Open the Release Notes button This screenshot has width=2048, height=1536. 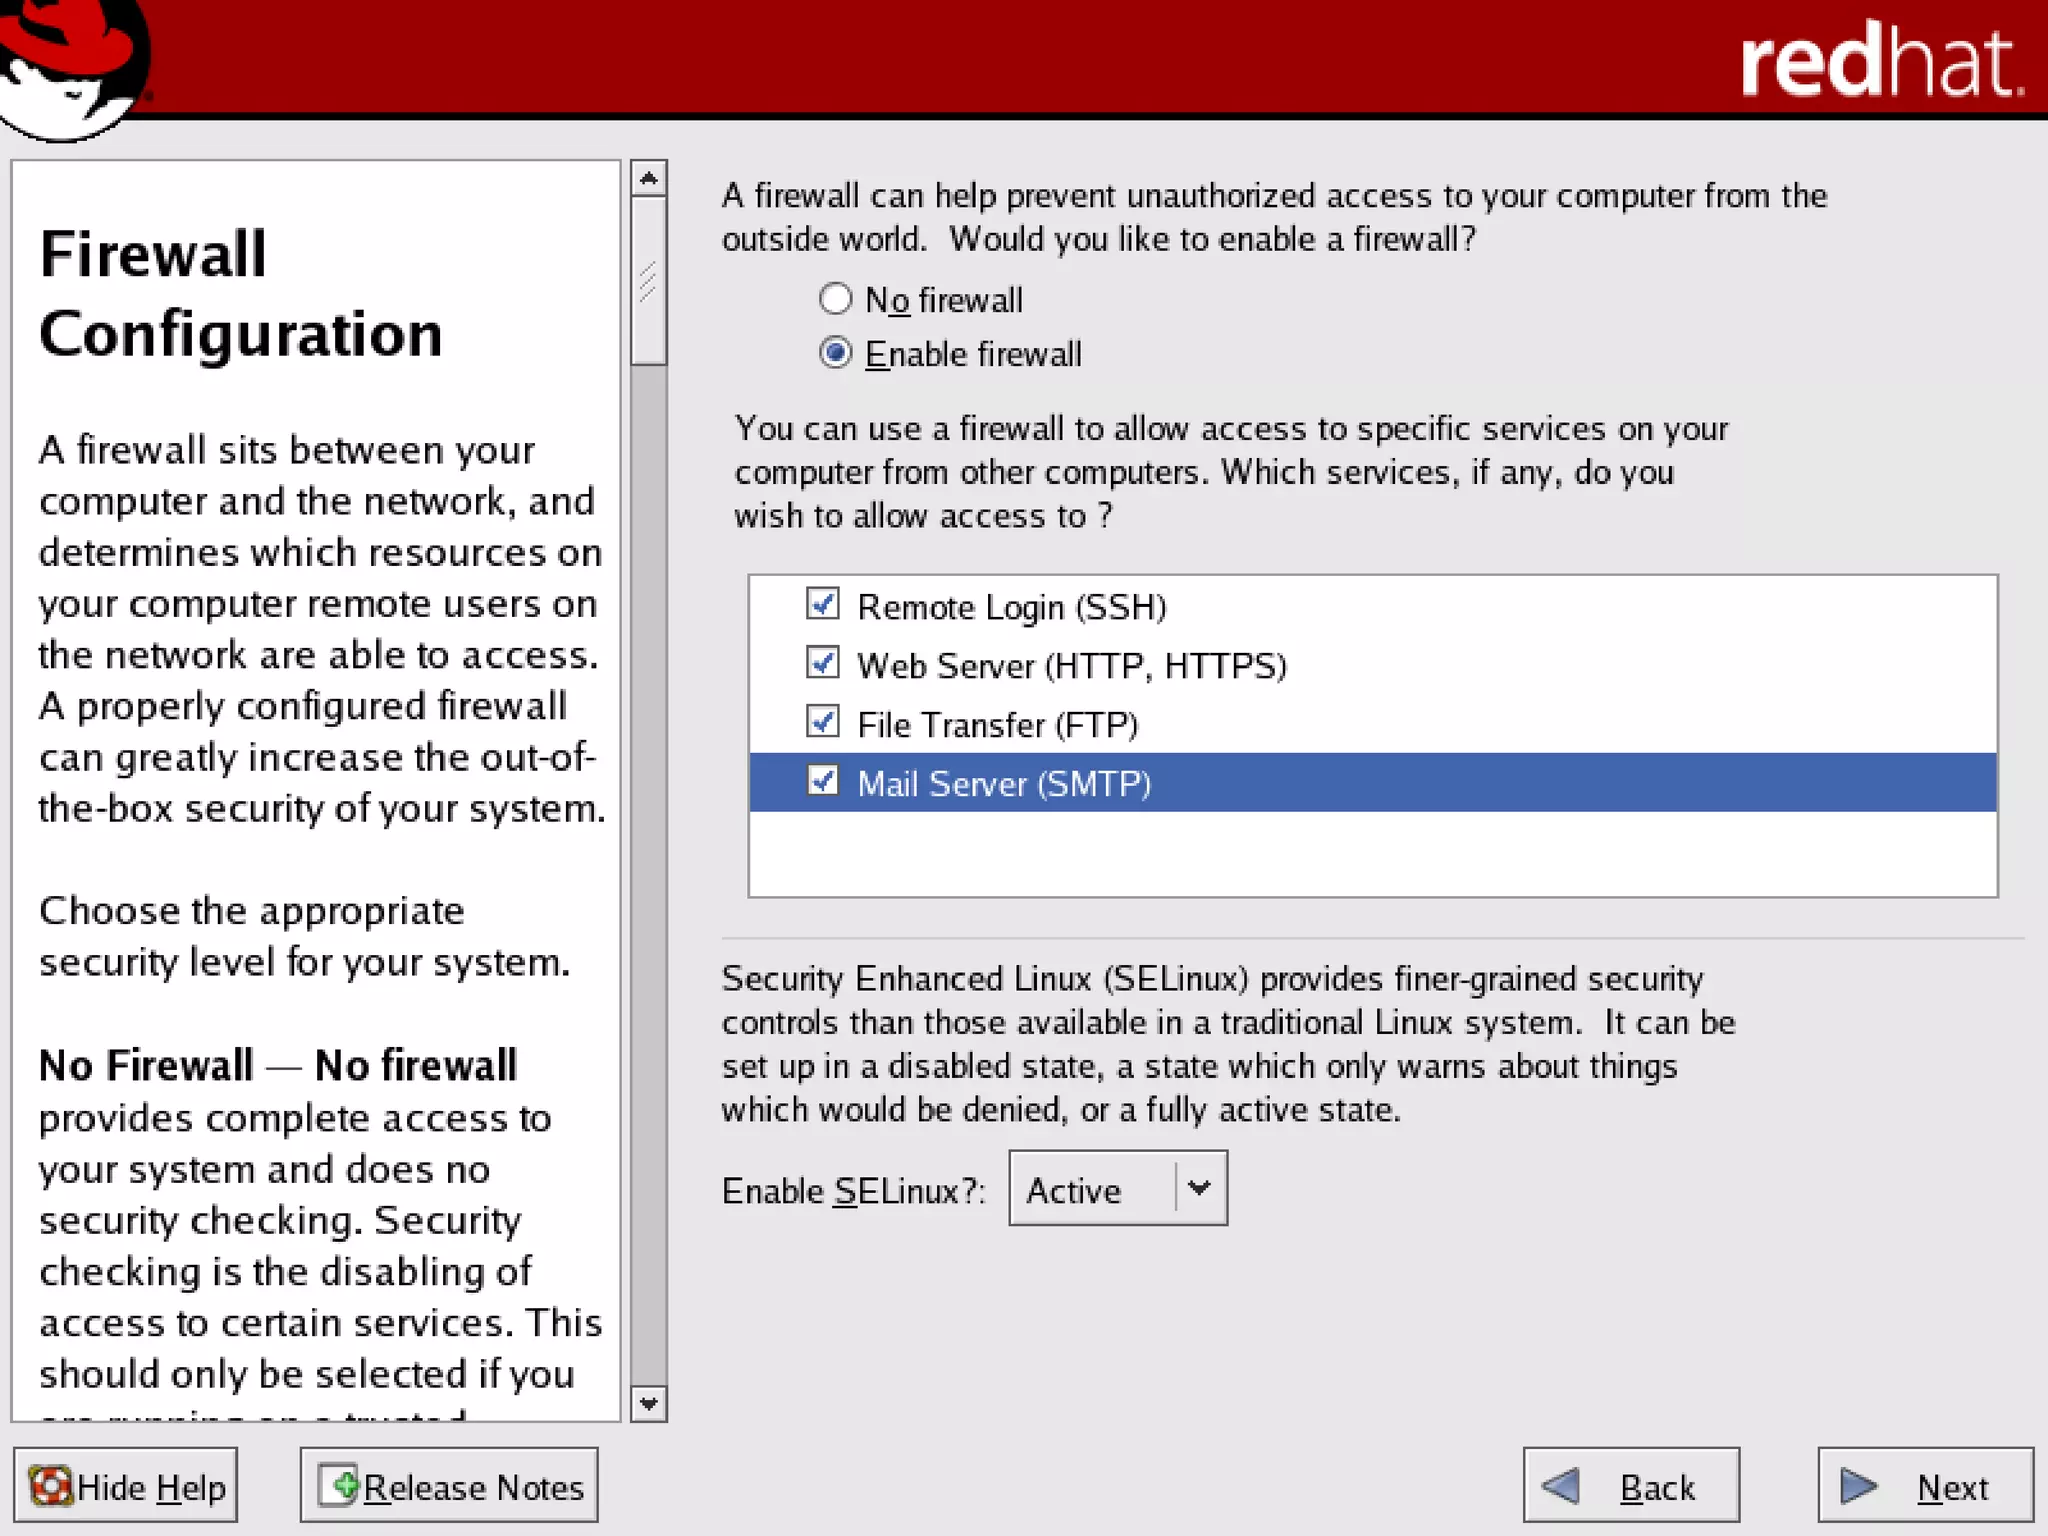point(449,1486)
